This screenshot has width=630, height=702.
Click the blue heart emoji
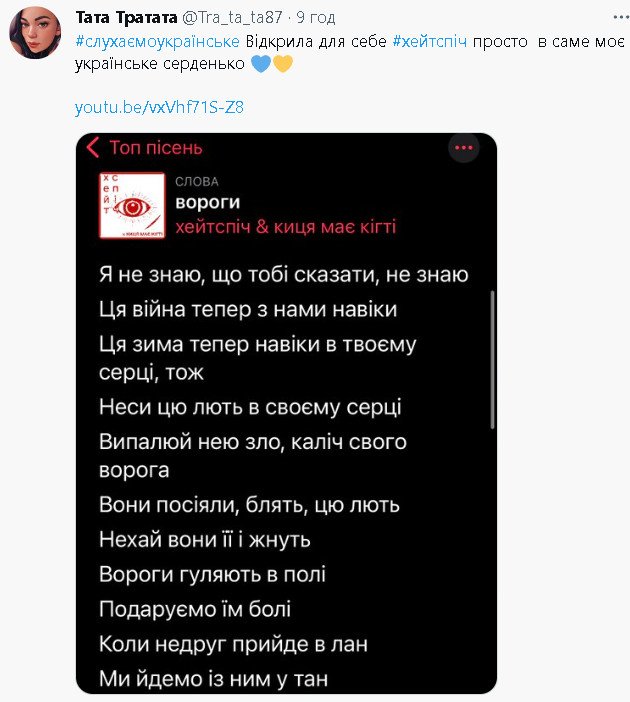click(x=260, y=65)
